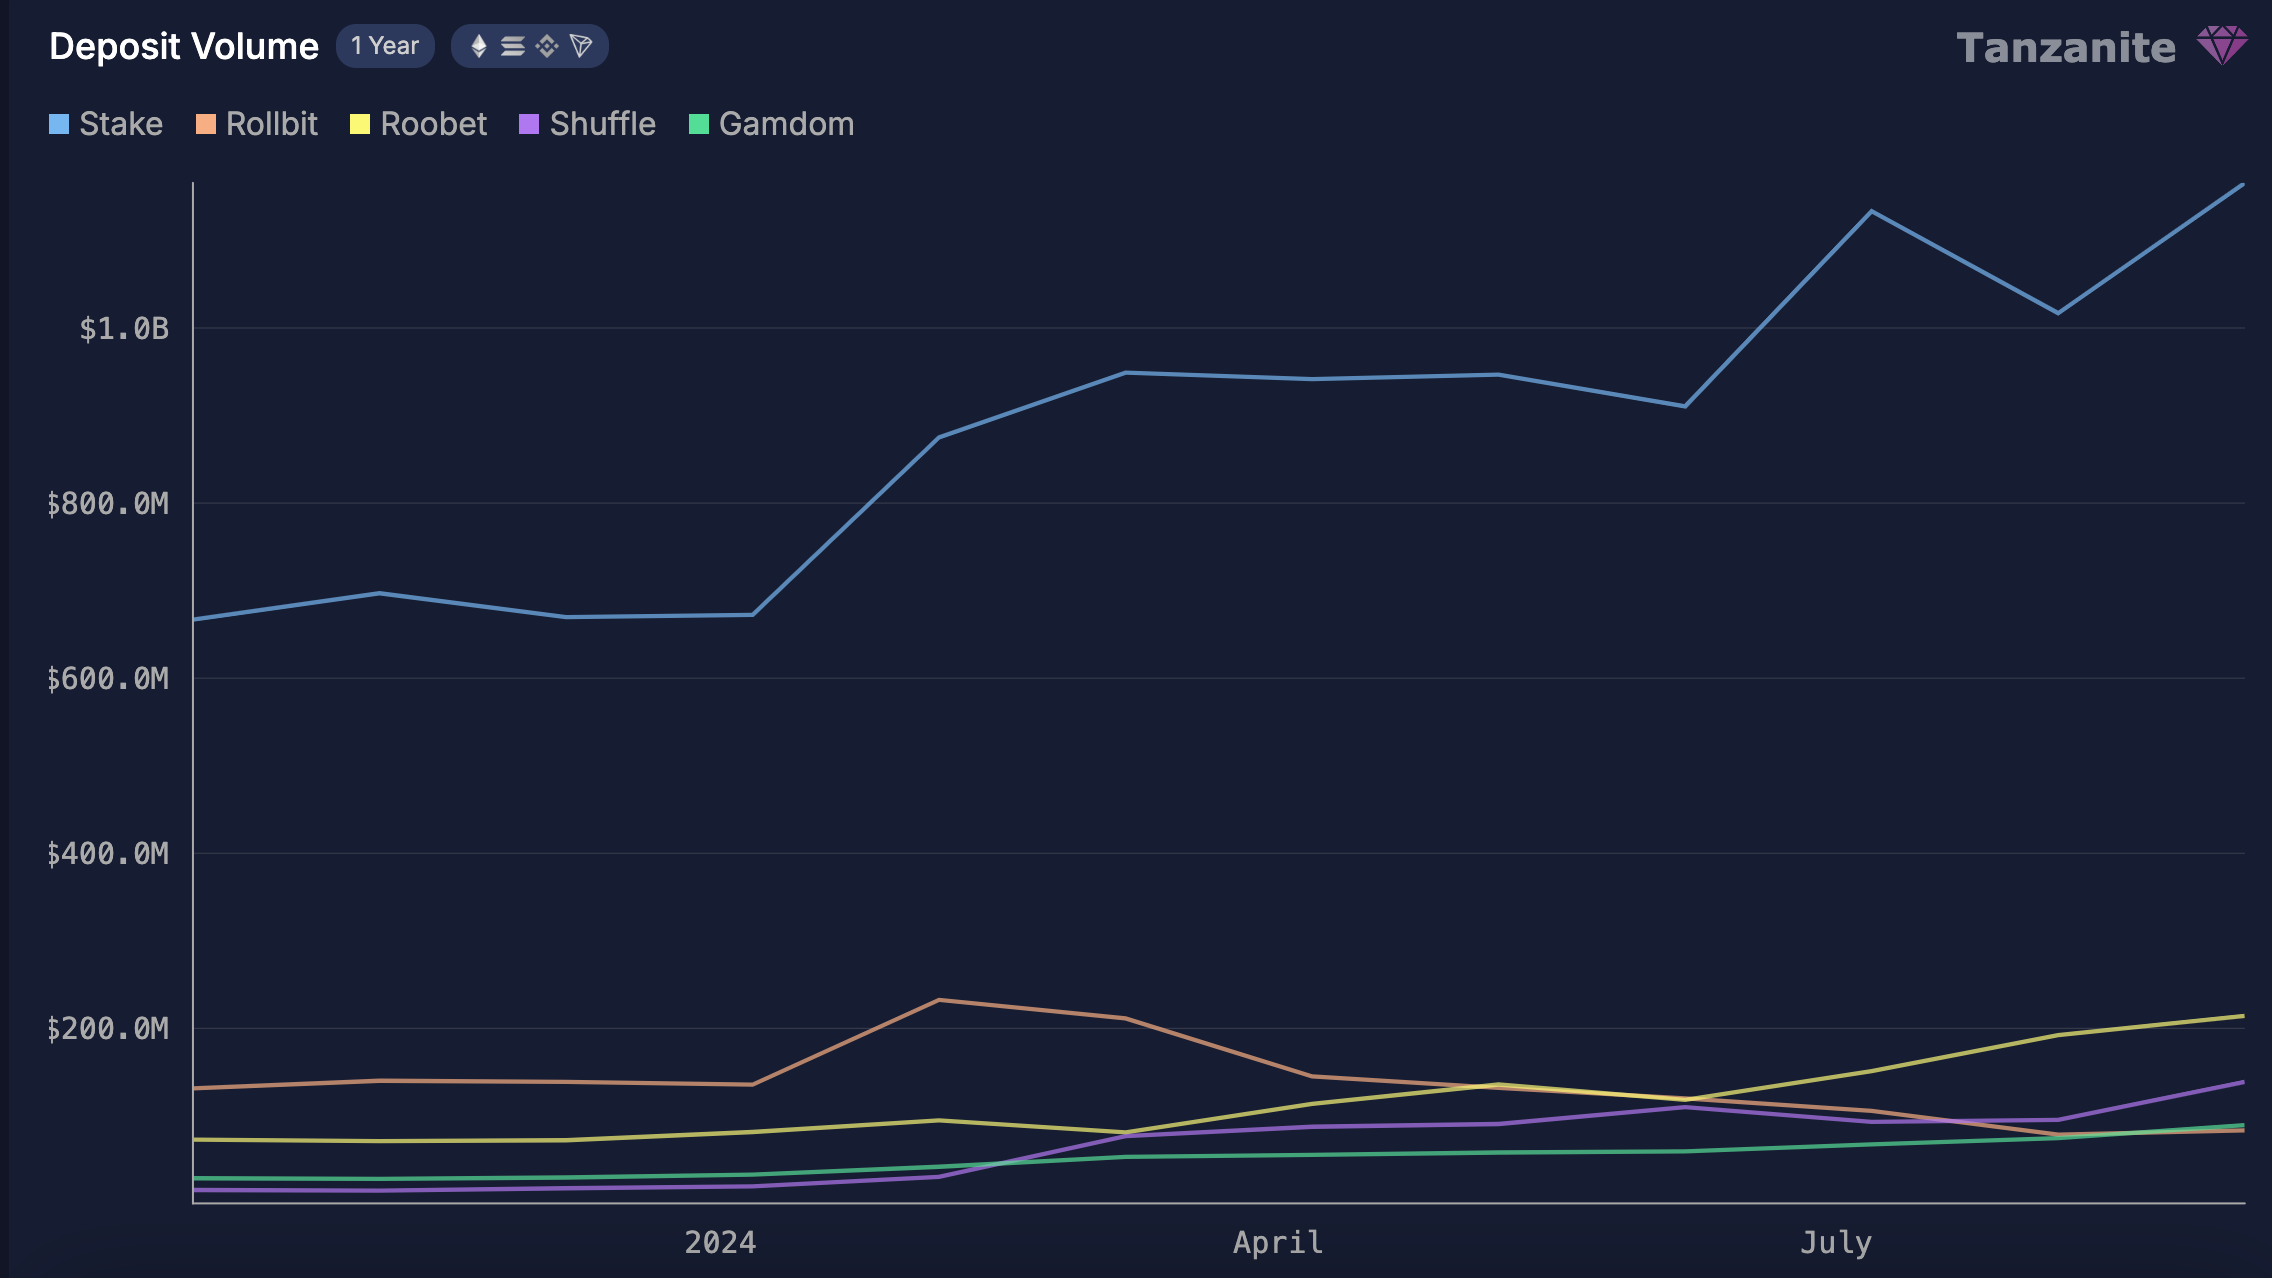Screen dimensions: 2272x1278
Task: Click the green Gamdom color swatch
Action: (699, 124)
